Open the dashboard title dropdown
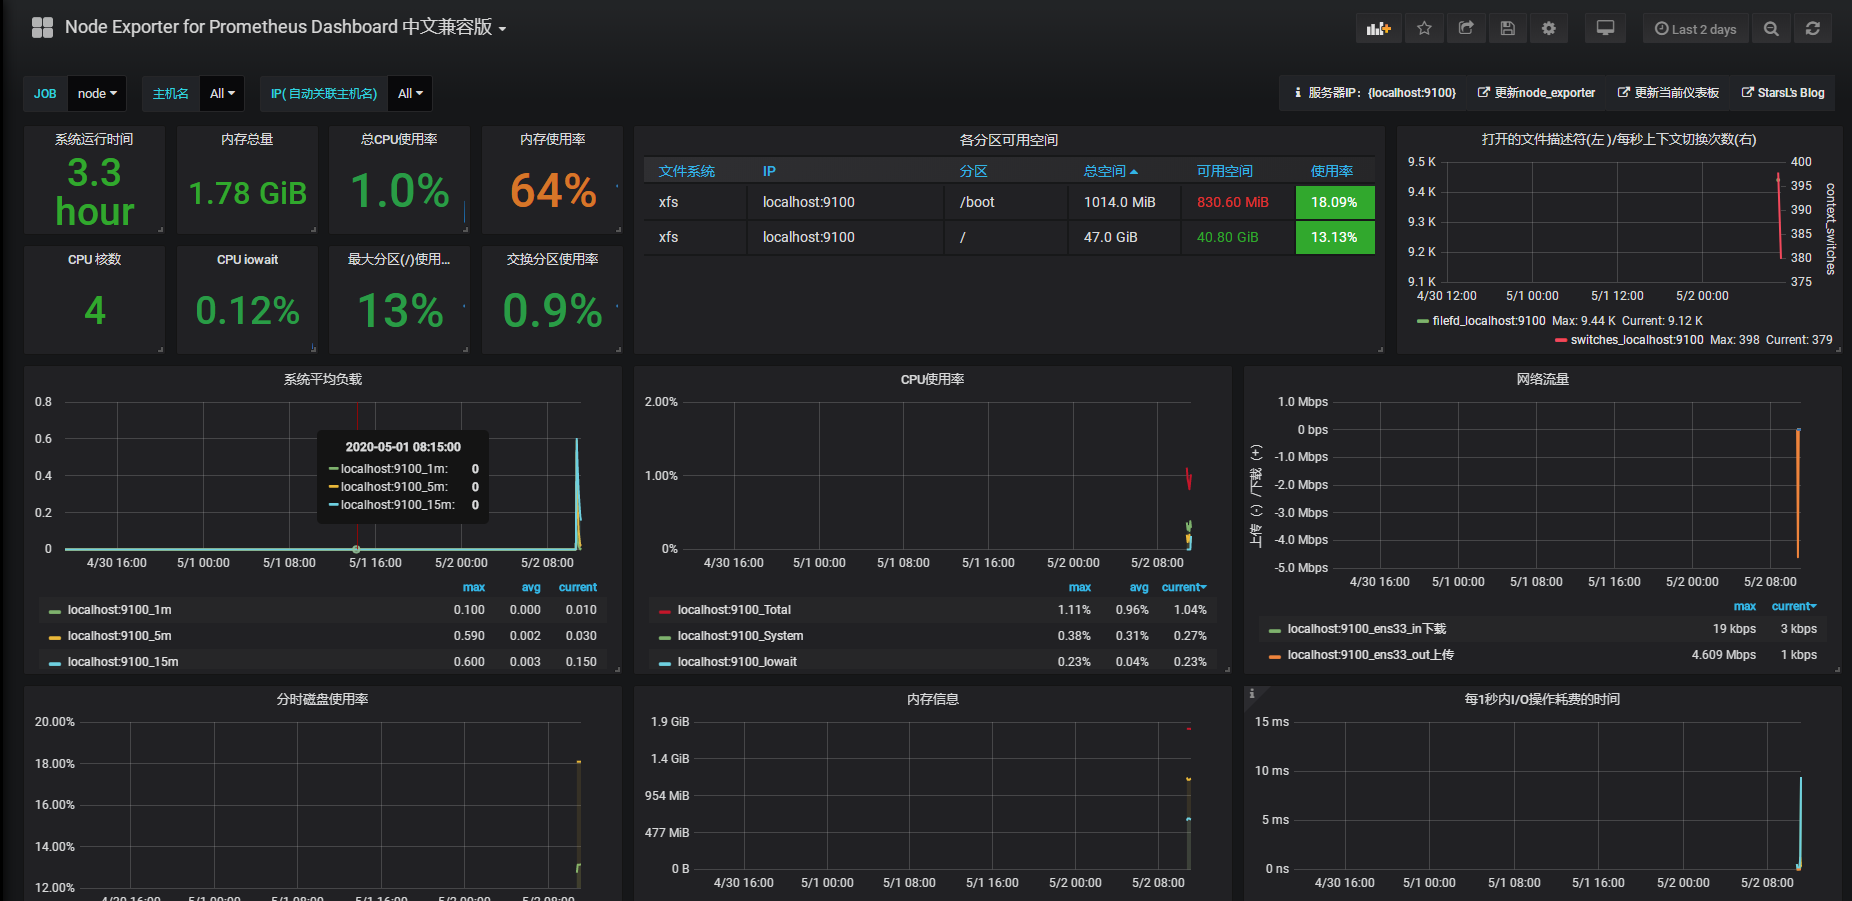 [x=285, y=28]
